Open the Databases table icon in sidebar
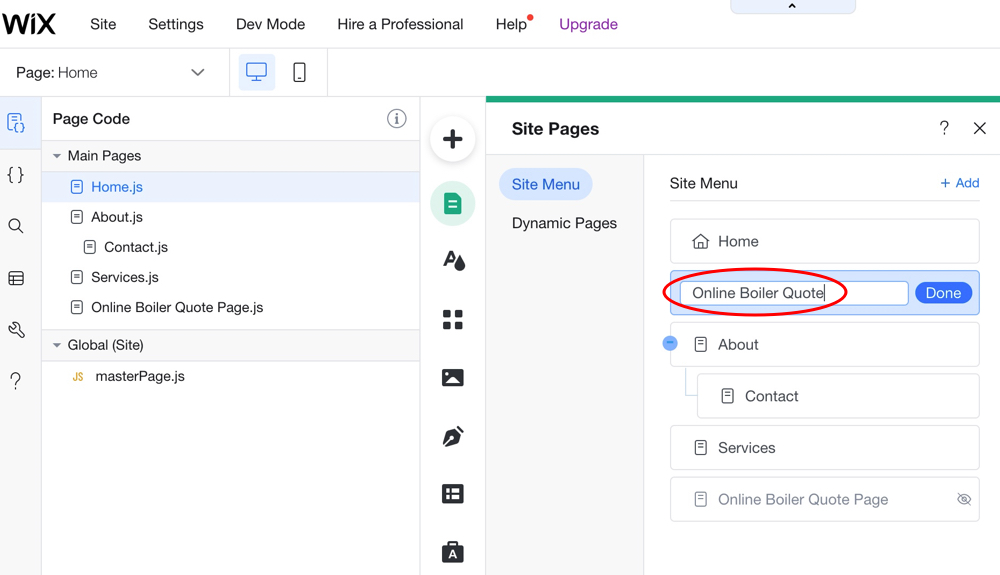The height and width of the screenshot is (575, 1000). (16, 278)
